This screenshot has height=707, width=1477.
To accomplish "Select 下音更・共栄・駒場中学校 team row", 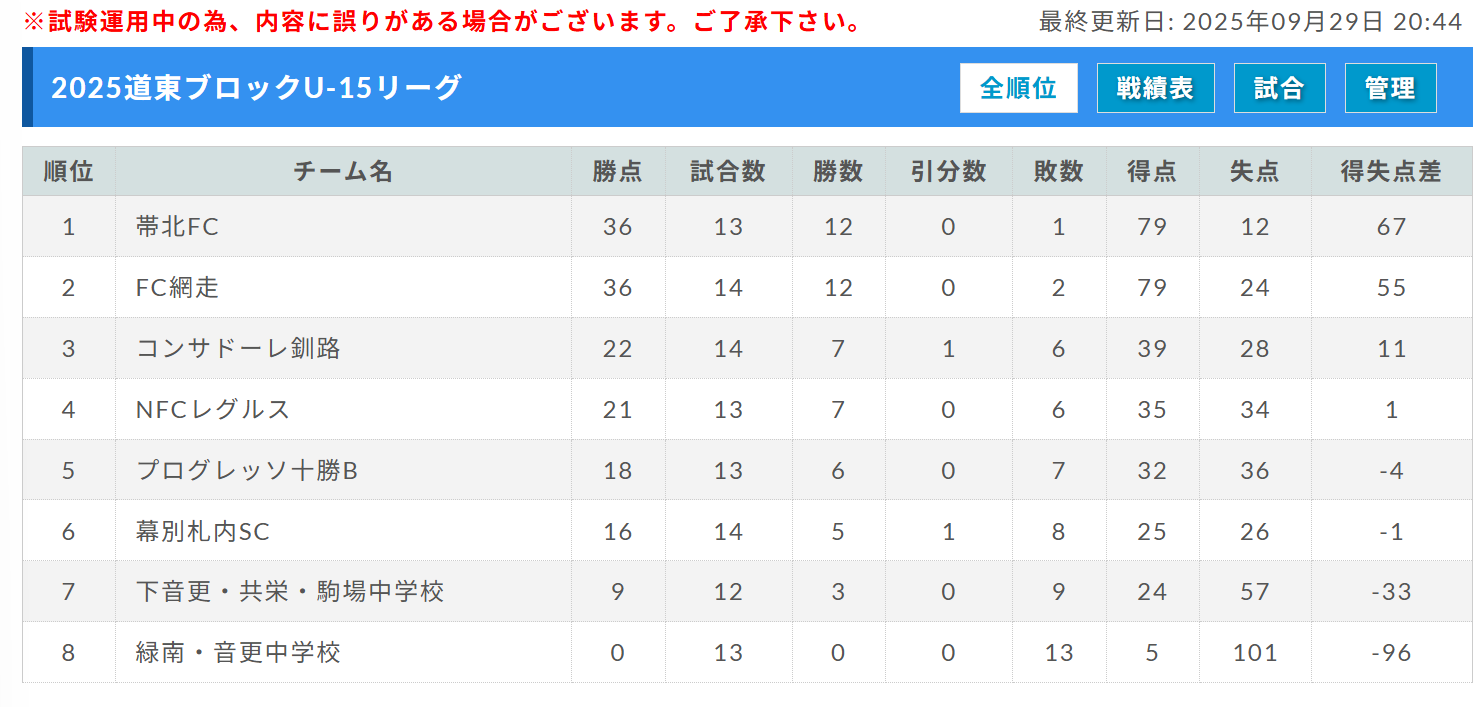I will 290,592.
